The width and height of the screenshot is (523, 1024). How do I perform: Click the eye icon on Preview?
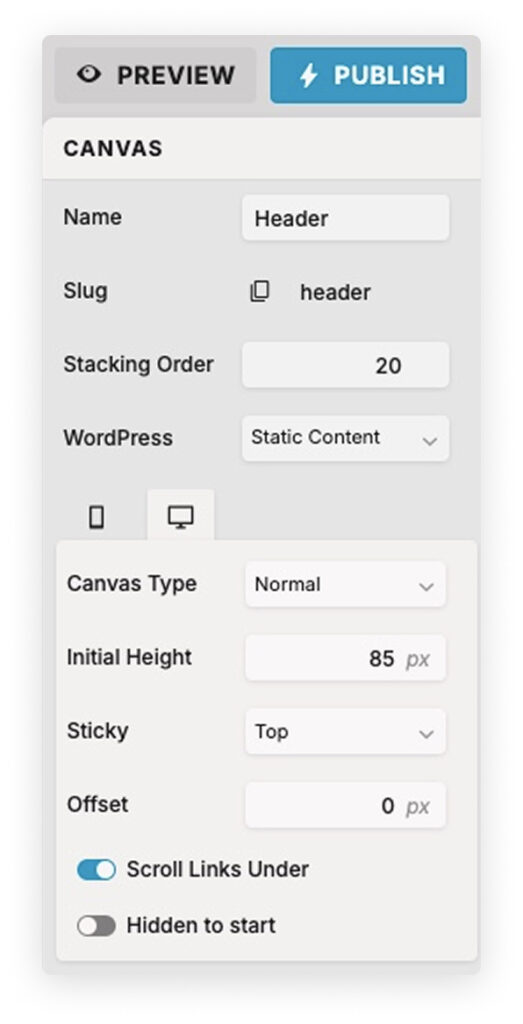[89, 74]
